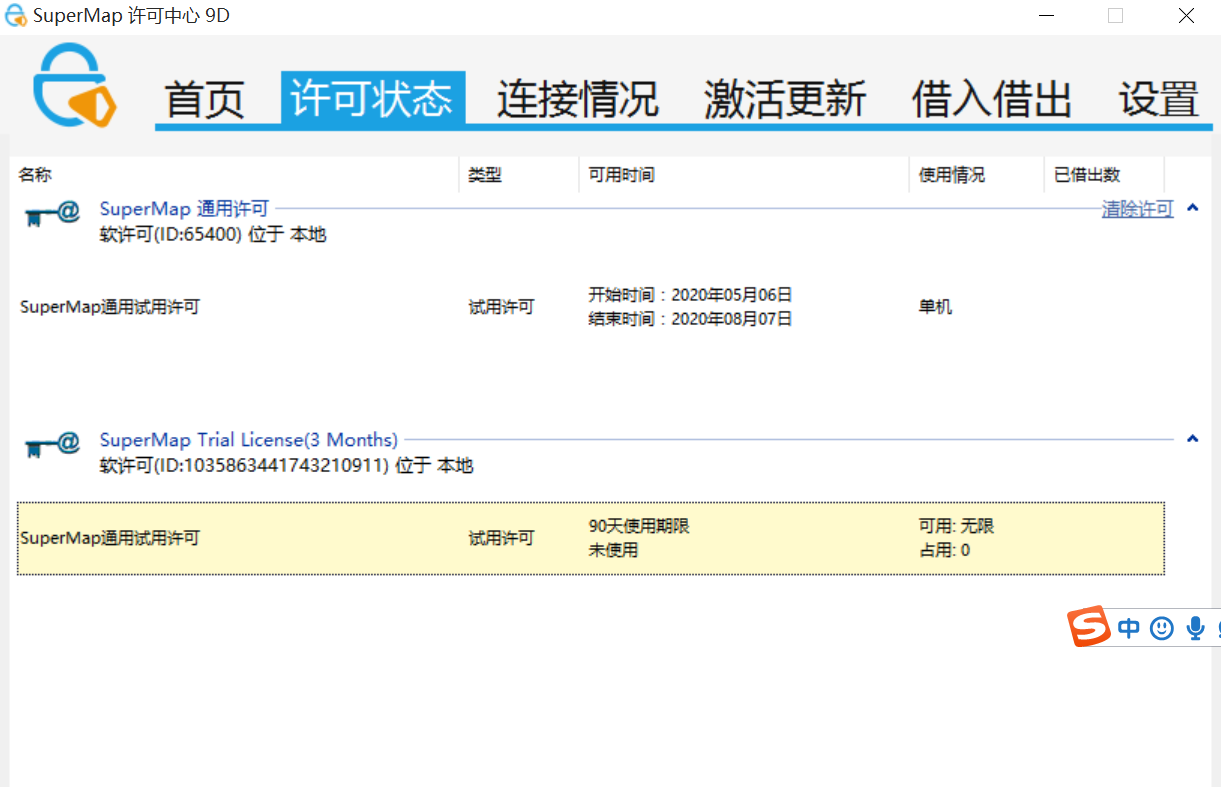
Task: Switch to the 设置 tab
Action: (x=1159, y=99)
